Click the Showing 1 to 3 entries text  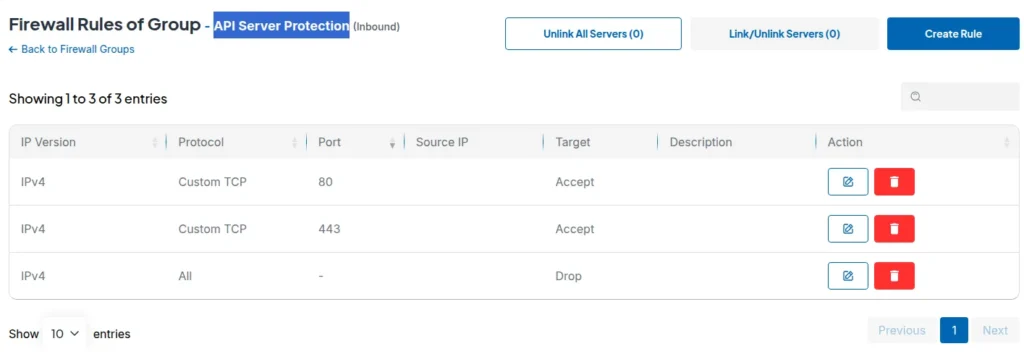[x=88, y=99]
